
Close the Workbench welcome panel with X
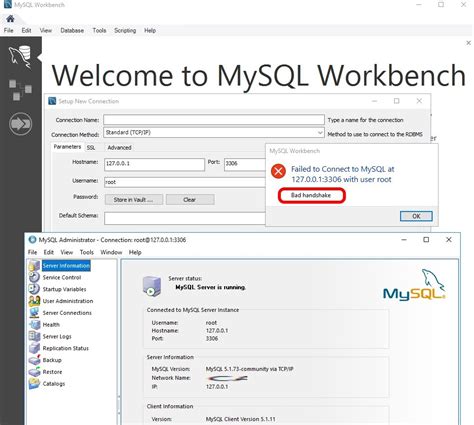[468, 43]
